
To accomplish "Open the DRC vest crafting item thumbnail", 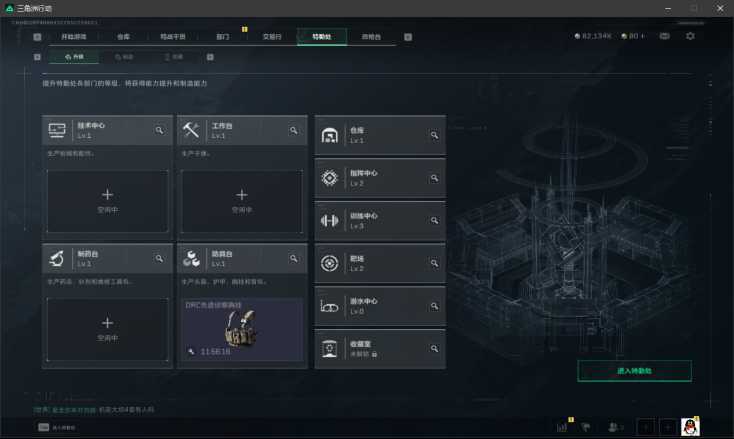I will (242, 329).
